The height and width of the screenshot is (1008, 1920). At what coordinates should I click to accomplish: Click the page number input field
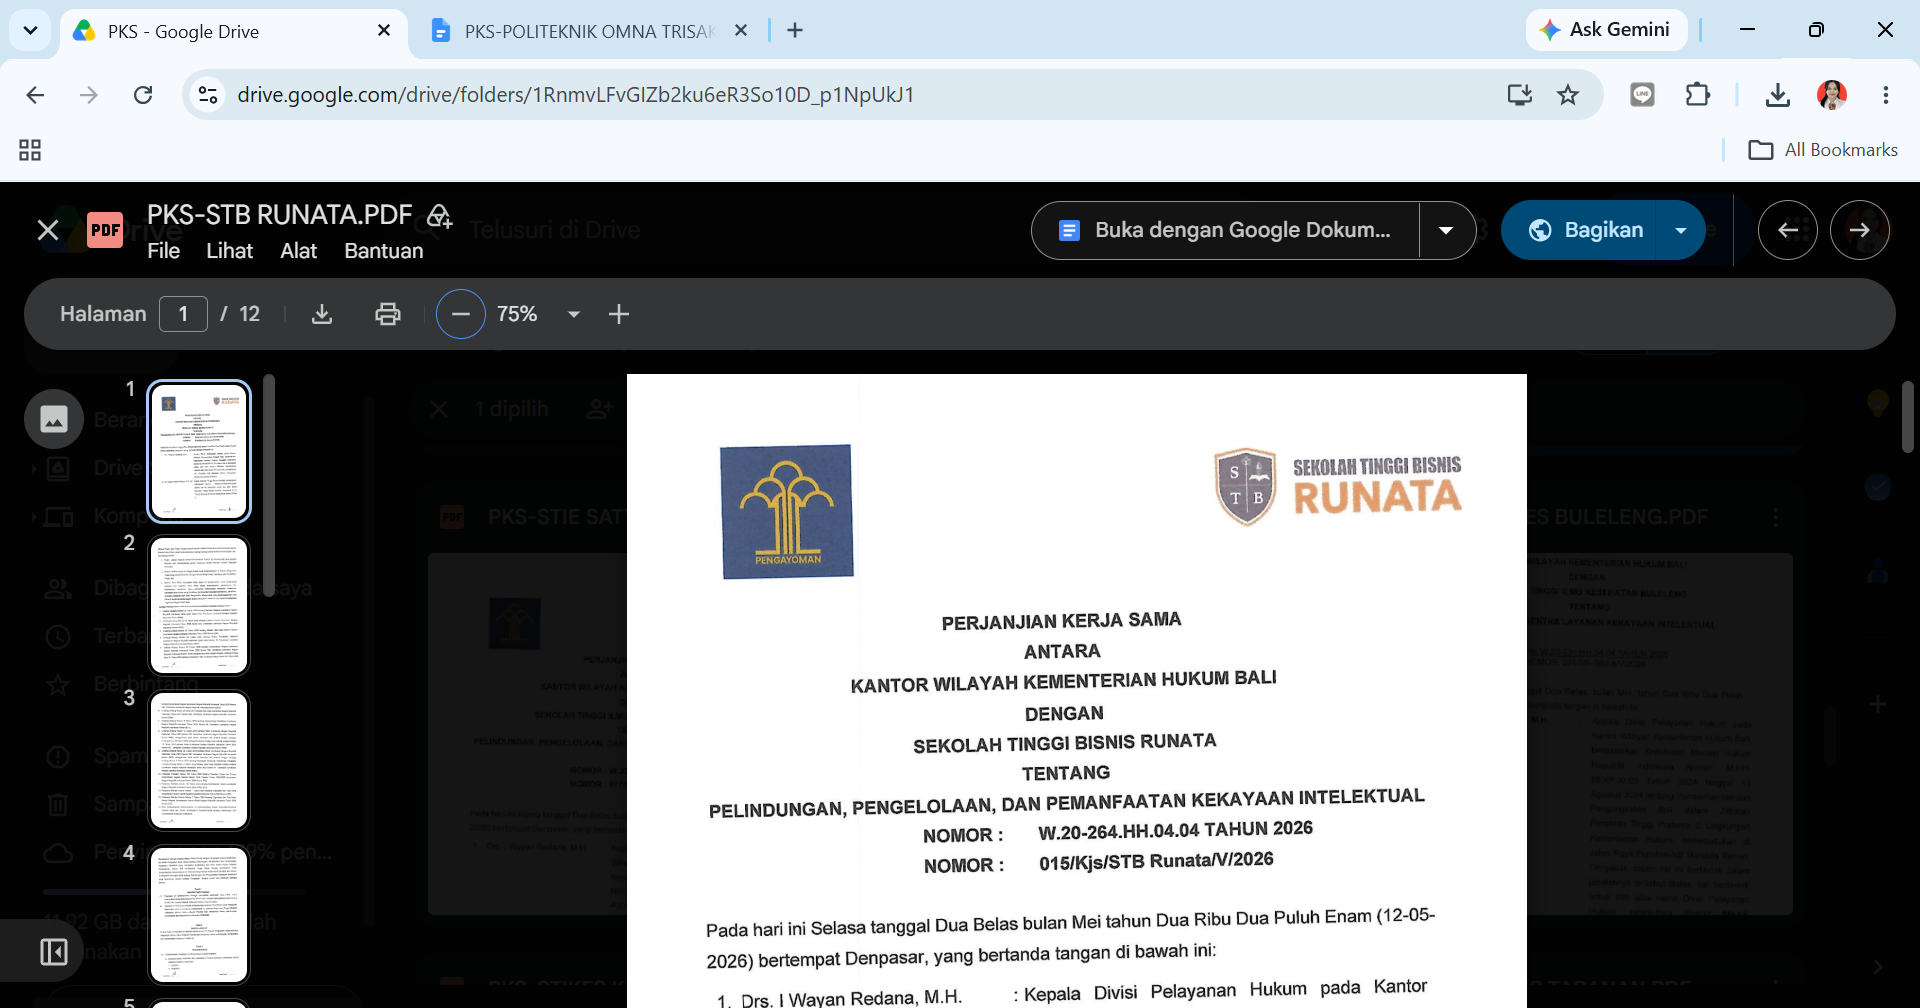point(183,314)
